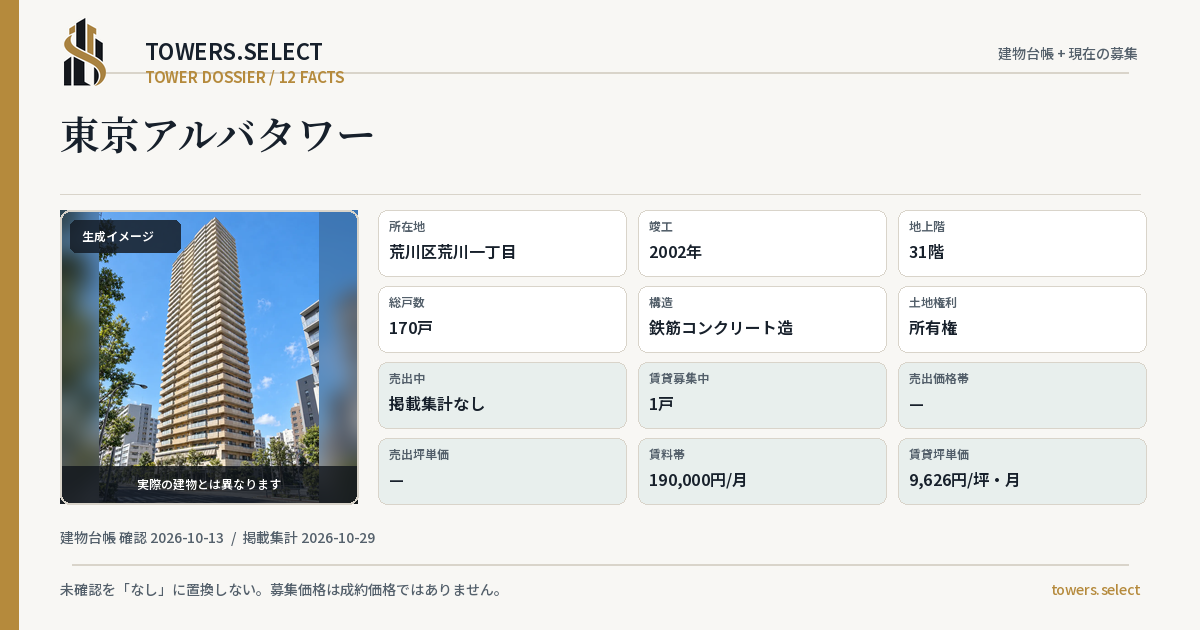This screenshot has width=1200, height=630.
Task: Open the towers.select footer link
Action: 1095,590
